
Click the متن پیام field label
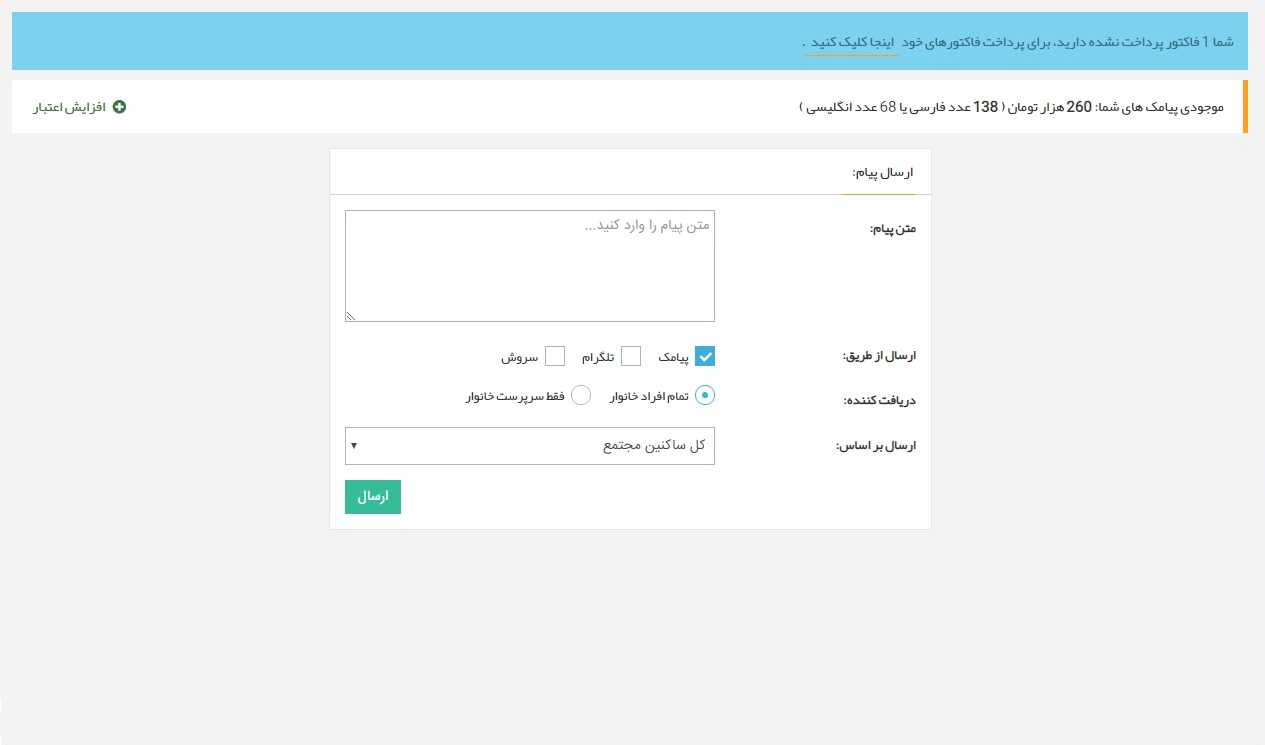[x=893, y=230]
